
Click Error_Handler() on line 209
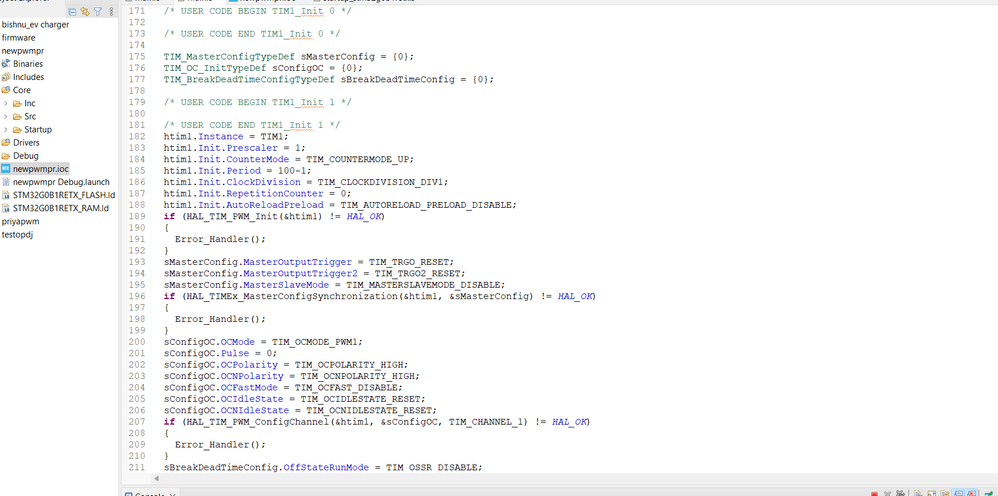(220, 444)
